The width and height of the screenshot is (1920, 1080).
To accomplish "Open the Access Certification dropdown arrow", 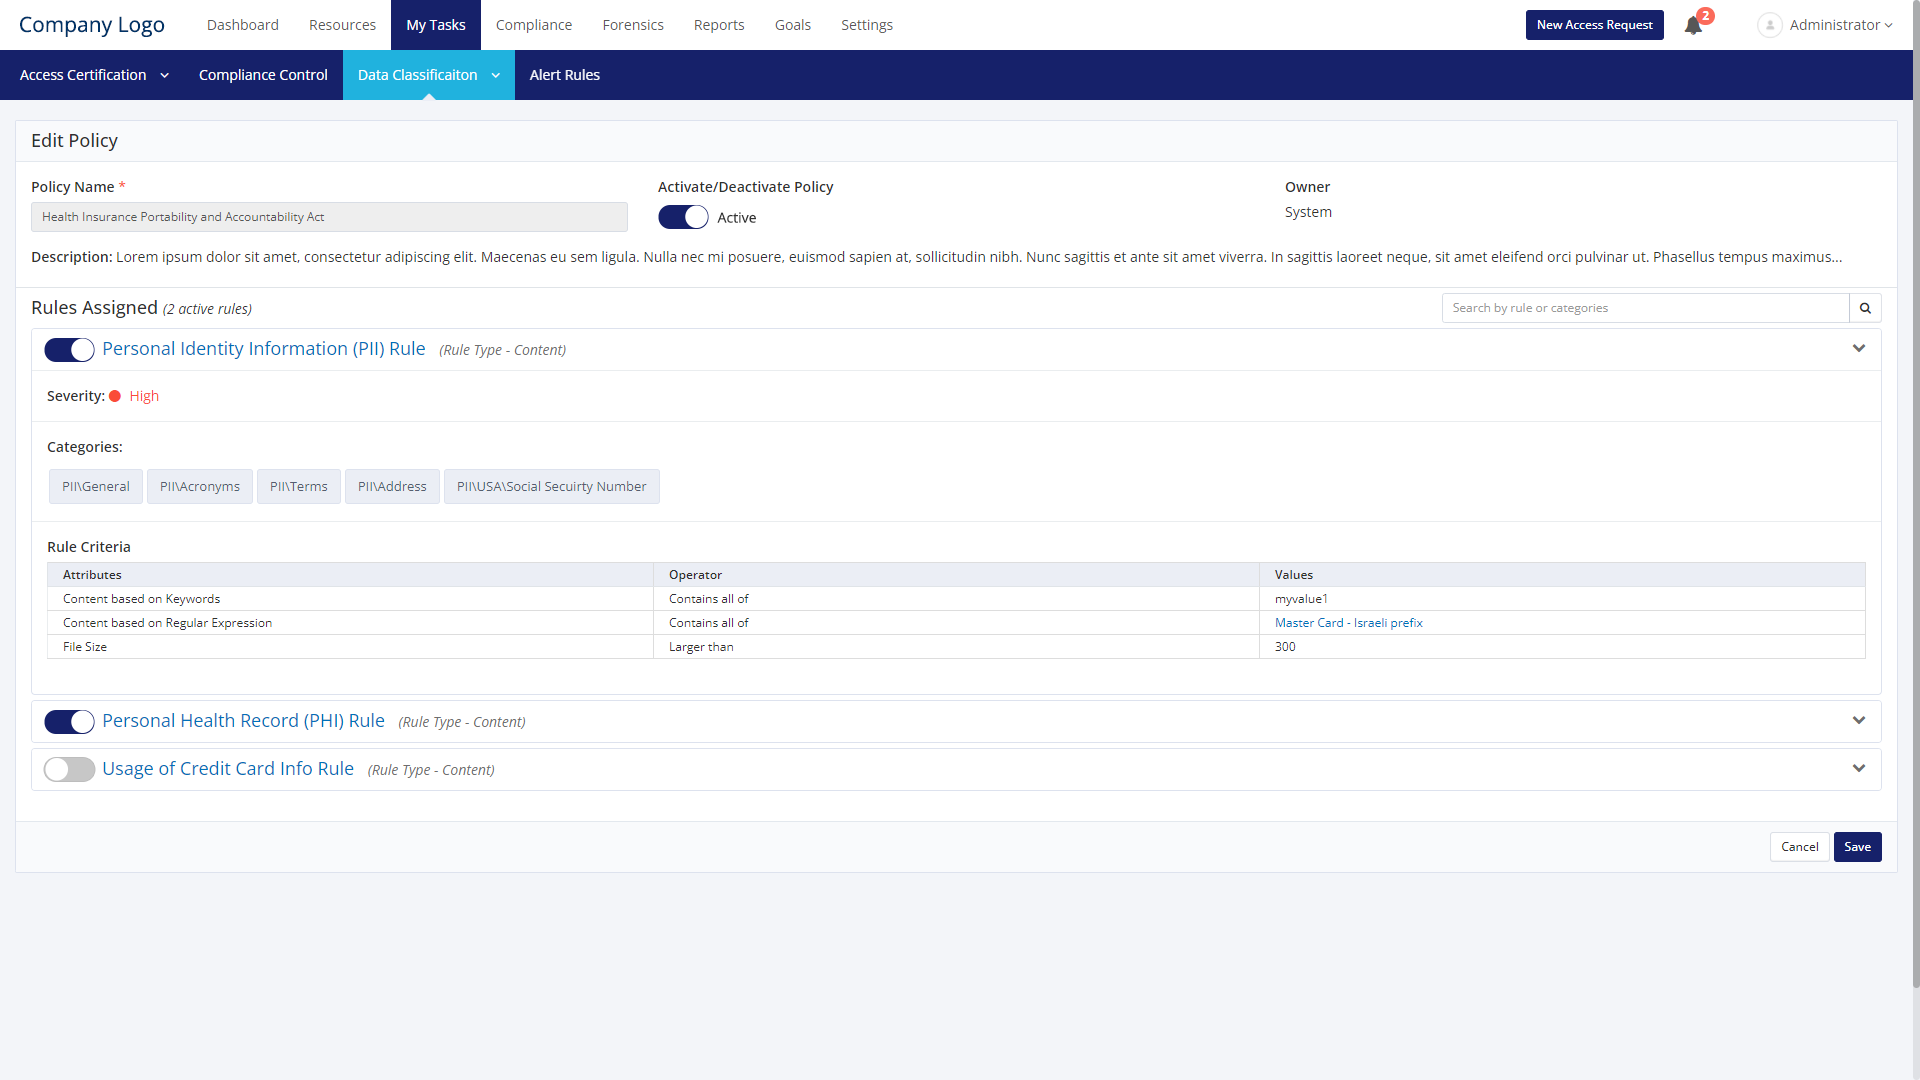I will tap(165, 75).
